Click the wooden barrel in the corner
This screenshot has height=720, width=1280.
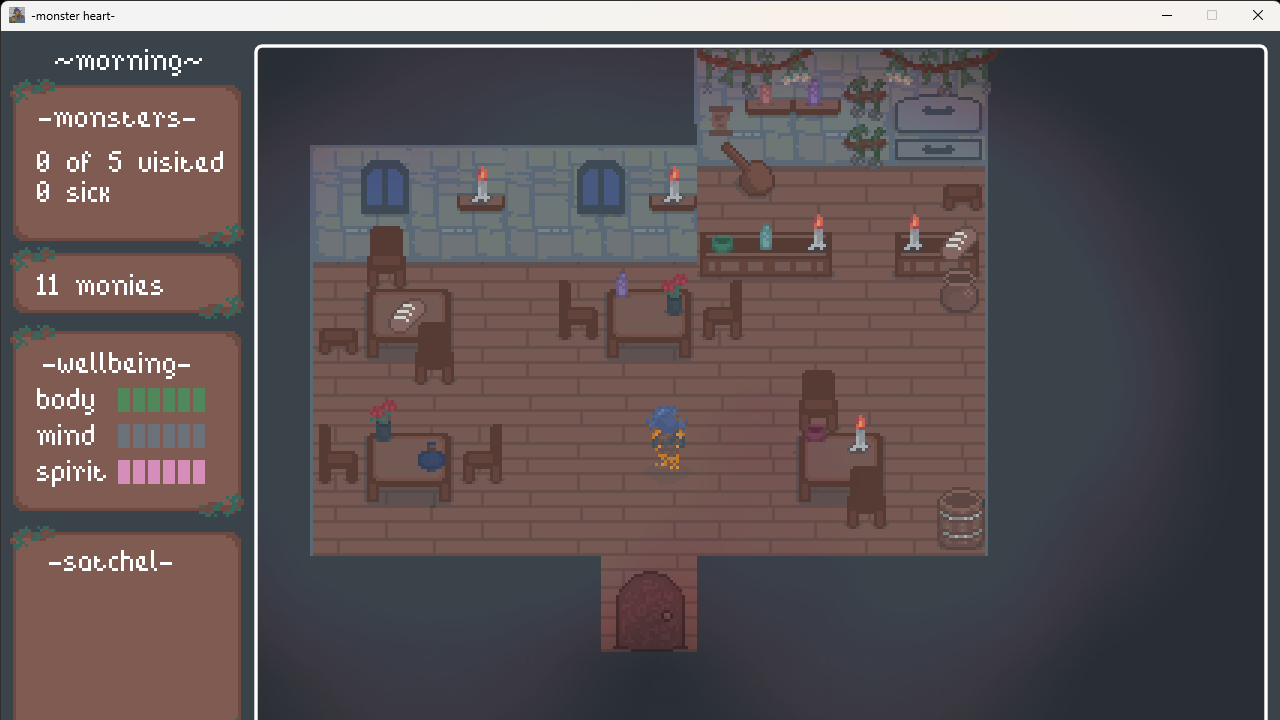[x=961, y=518]
